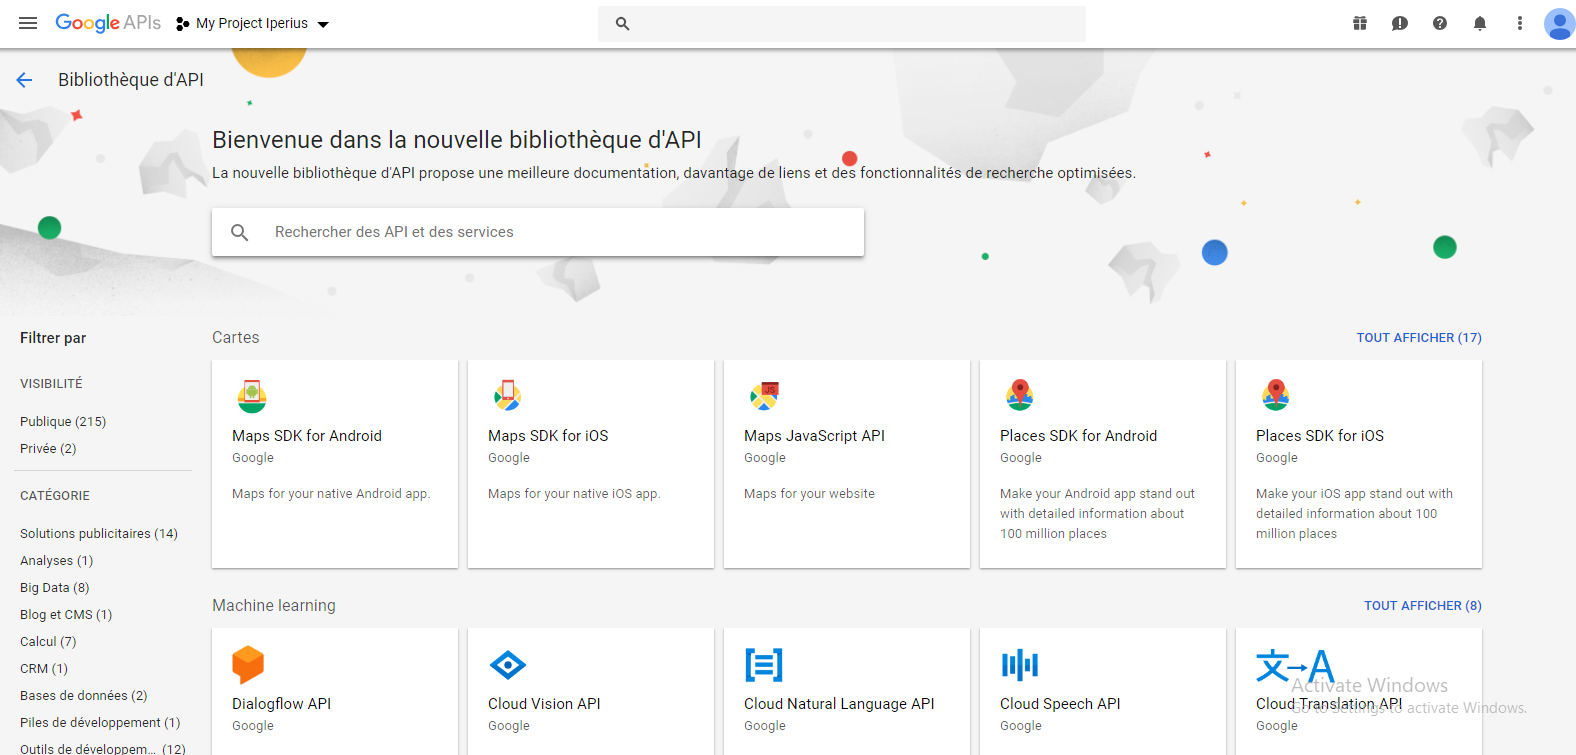The image size is (1576, 755).
Task: Open the feedback alert icon in header
Action: coord(1400,23)
